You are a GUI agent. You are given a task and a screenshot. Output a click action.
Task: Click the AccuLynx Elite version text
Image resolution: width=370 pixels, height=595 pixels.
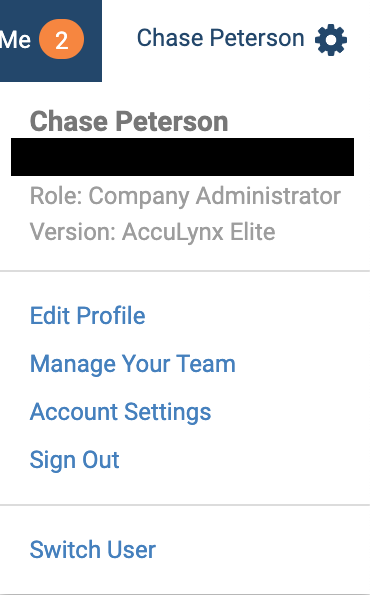click(x=198, y=233)
